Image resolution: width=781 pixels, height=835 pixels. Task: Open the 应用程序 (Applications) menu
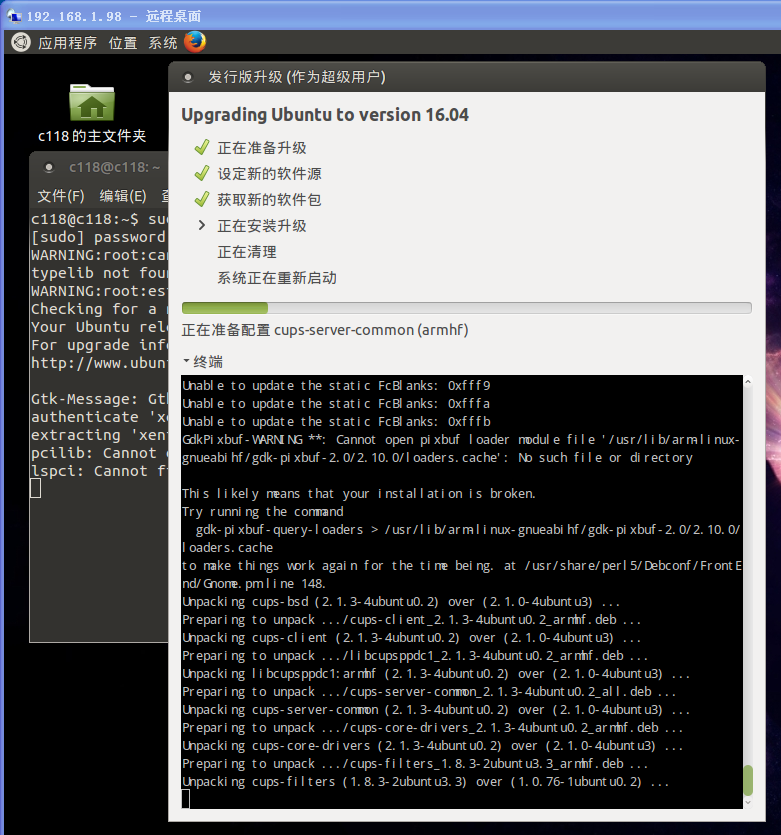67,43
